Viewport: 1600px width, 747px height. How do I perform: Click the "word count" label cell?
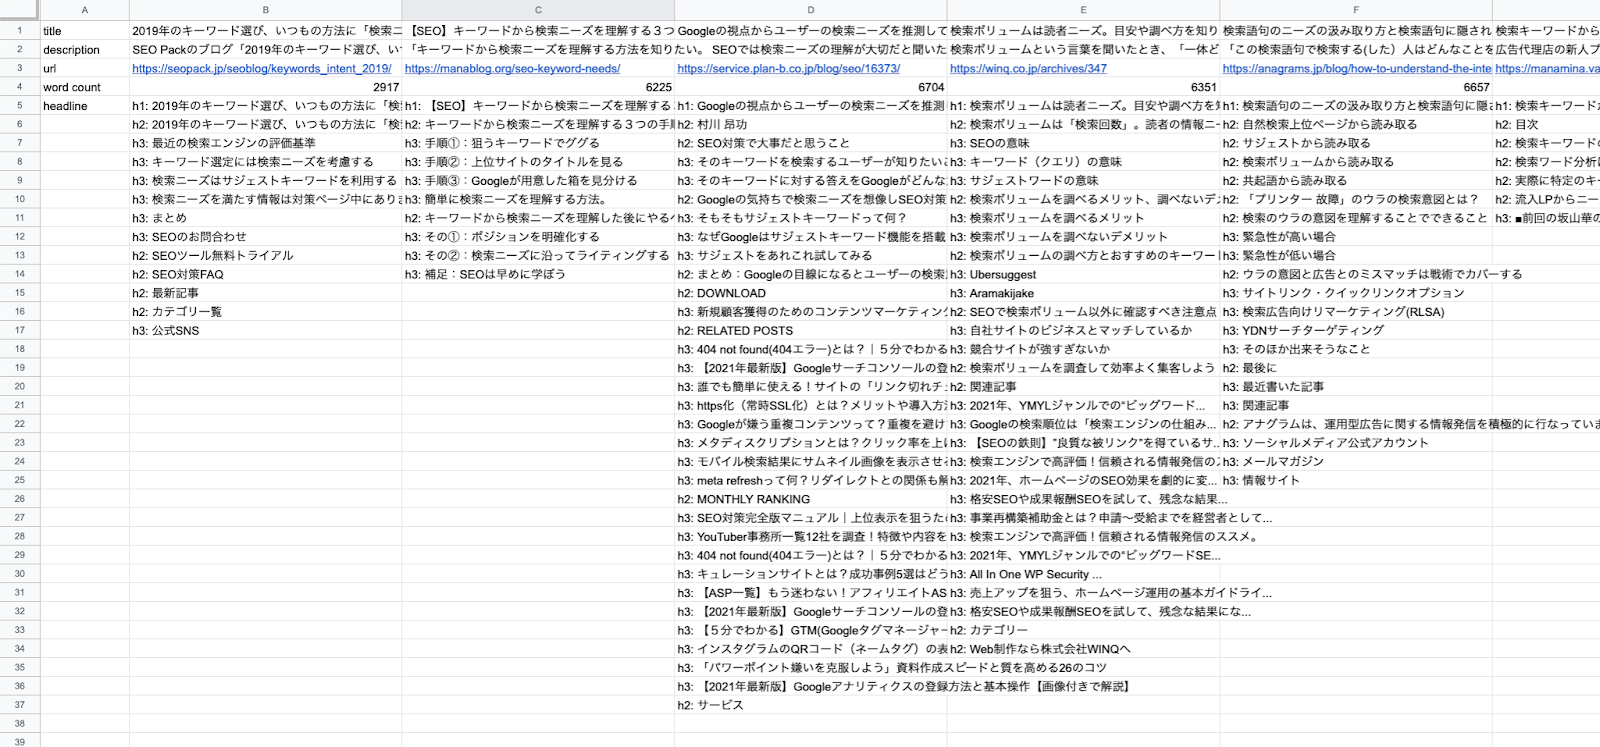85,87
